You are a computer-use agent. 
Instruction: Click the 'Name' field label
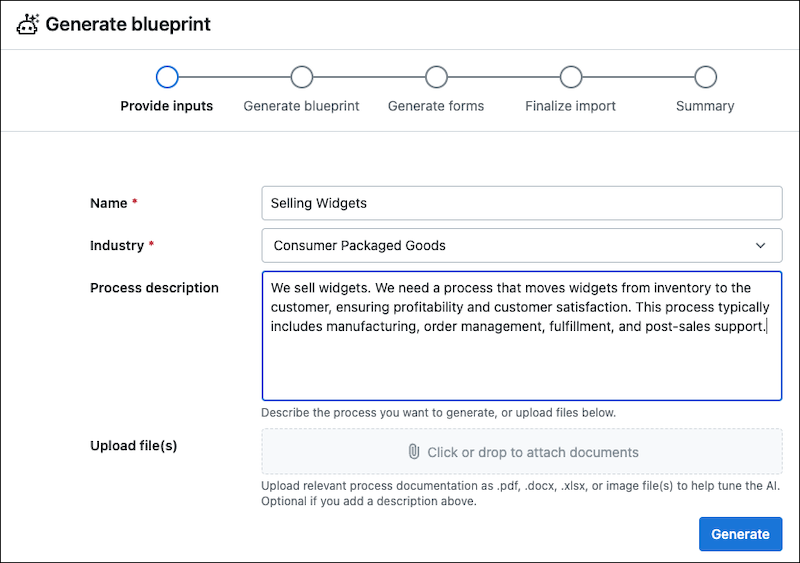[x=109, y=203]
